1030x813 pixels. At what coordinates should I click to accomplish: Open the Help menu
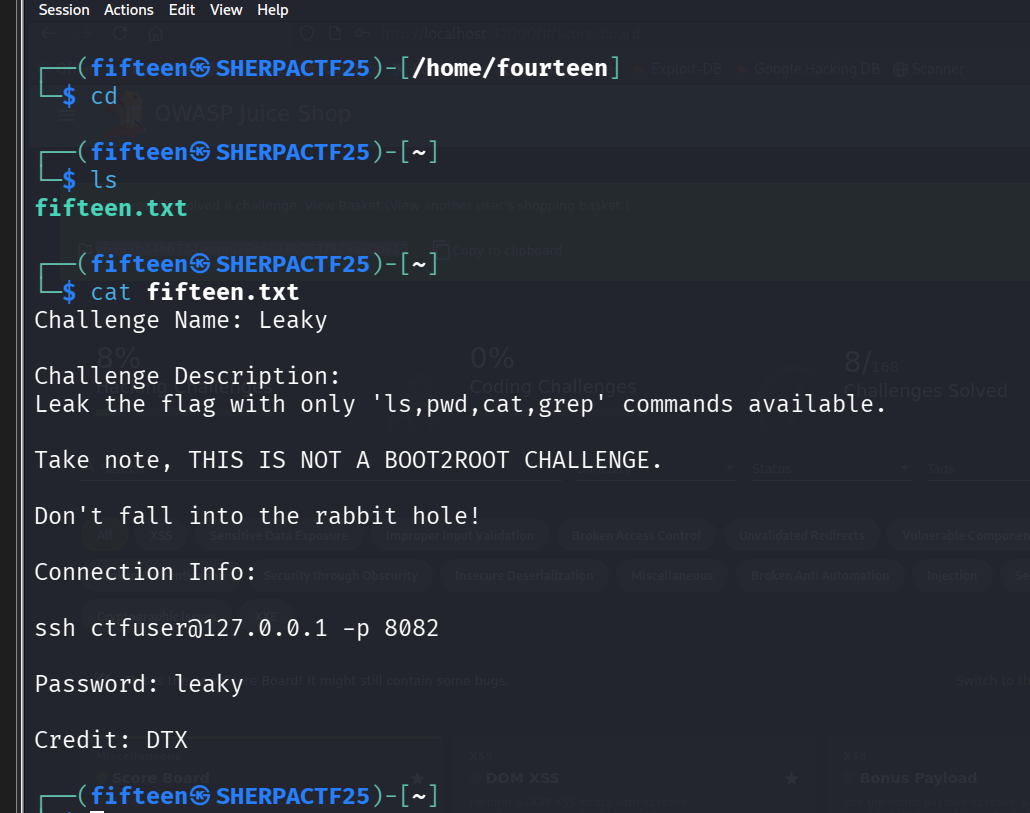tap(272, 10)
